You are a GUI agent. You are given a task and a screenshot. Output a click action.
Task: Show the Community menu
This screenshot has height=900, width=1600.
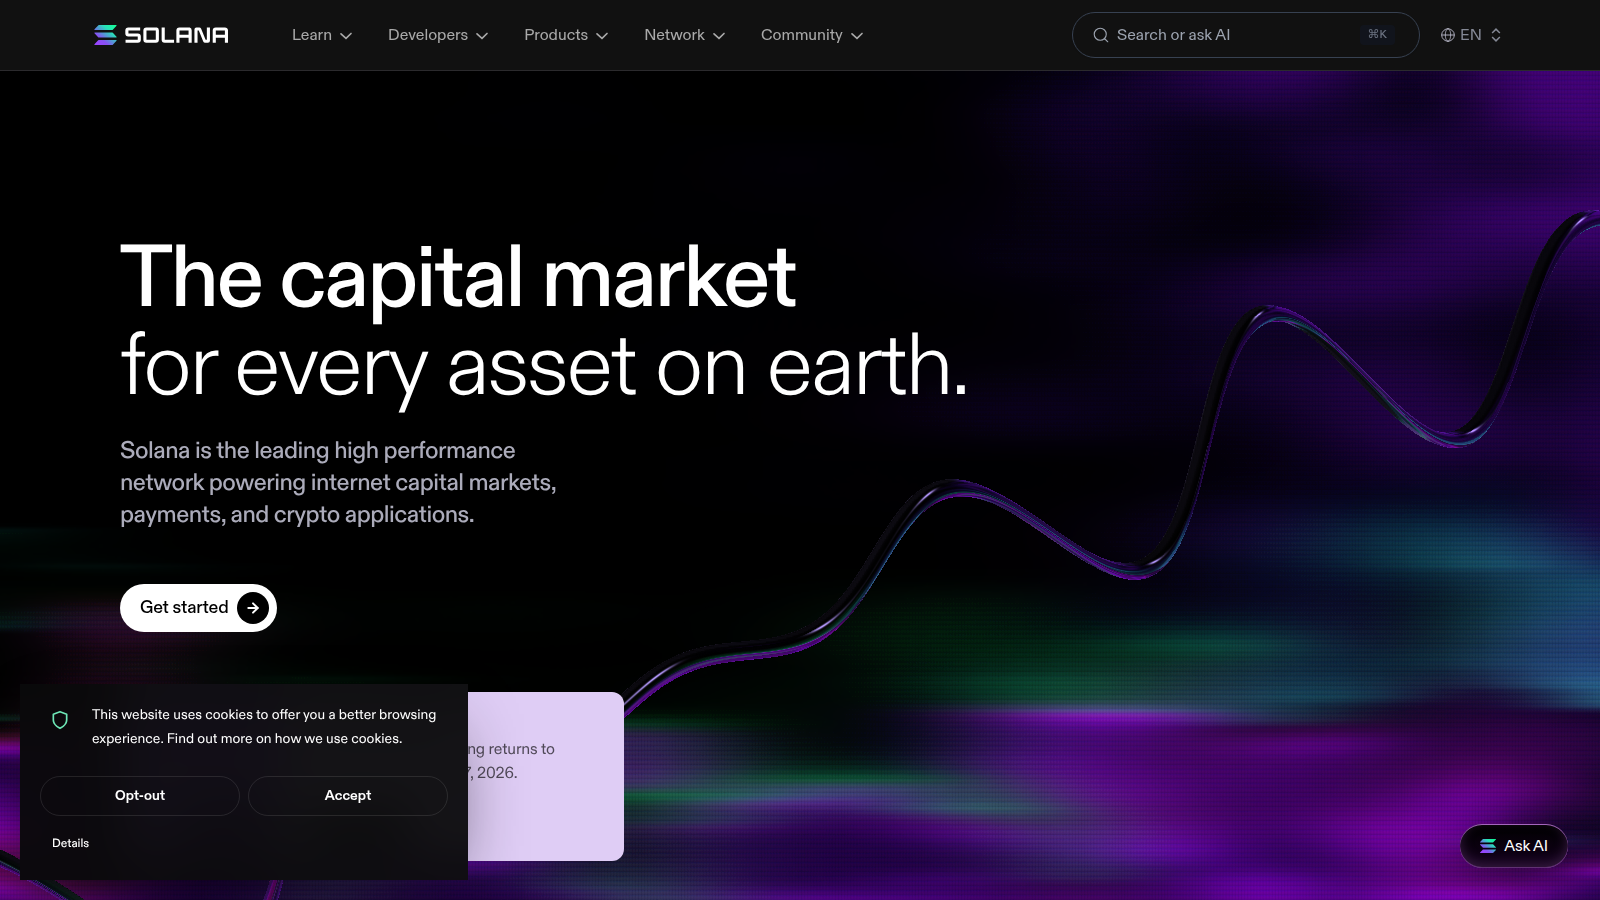click(812, 35)
